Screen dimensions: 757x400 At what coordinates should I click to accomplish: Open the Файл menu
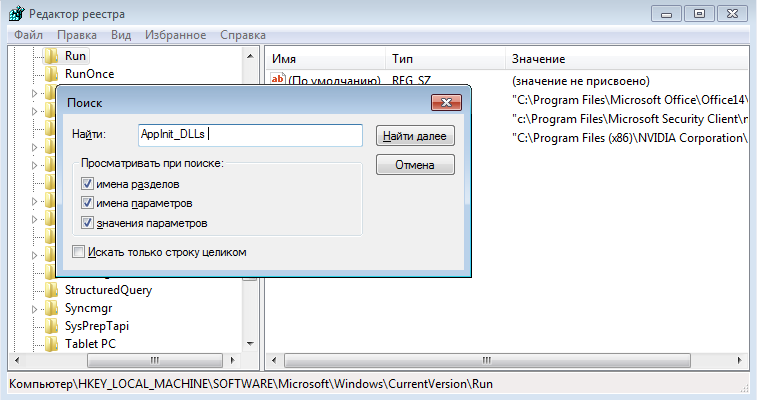(x=28, y=35)
